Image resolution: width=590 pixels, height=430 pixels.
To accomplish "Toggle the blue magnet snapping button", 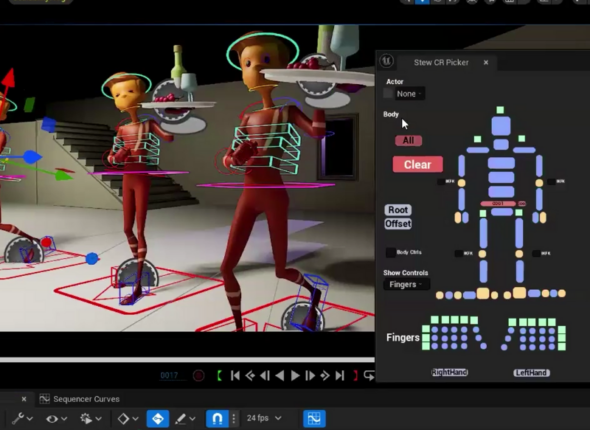I will coord(217,419).
